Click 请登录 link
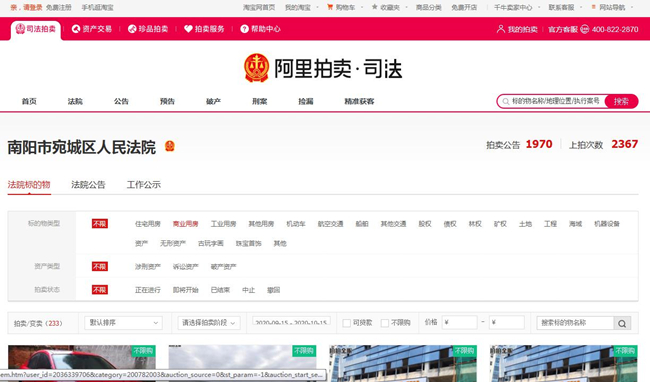The image size is (650, 382). [x=33, y=7]
